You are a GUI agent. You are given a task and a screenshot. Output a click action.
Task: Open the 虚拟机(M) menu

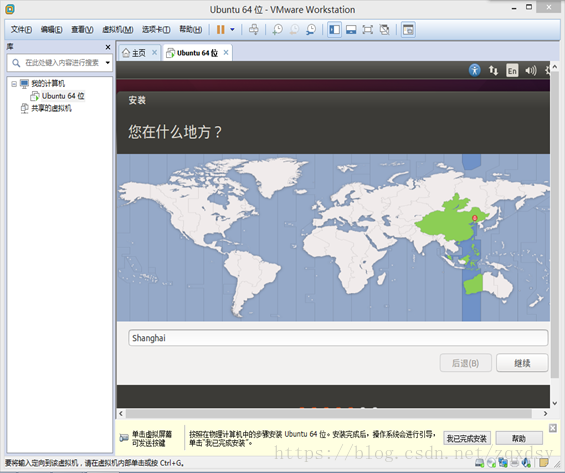point(117,30)
